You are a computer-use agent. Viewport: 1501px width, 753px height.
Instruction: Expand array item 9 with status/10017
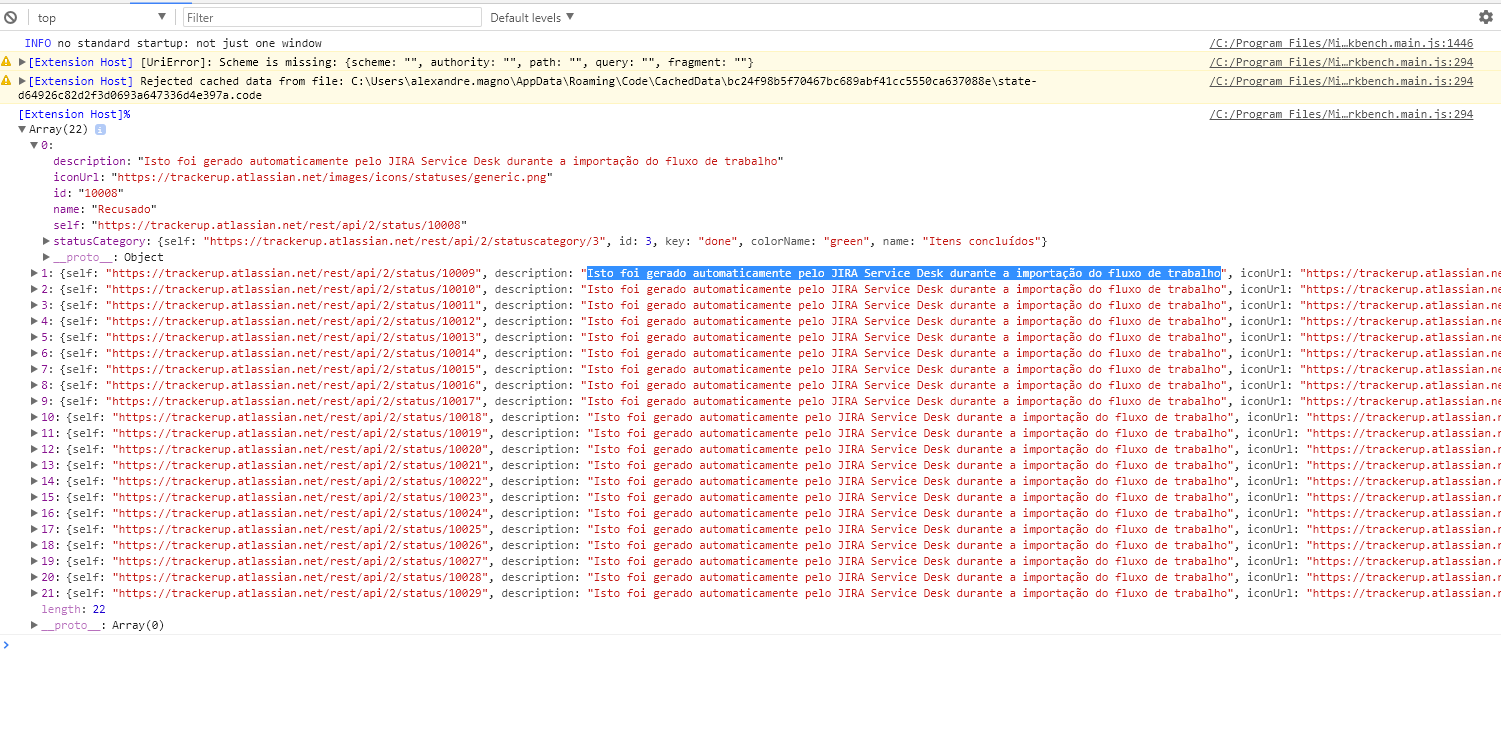(35, 401)
